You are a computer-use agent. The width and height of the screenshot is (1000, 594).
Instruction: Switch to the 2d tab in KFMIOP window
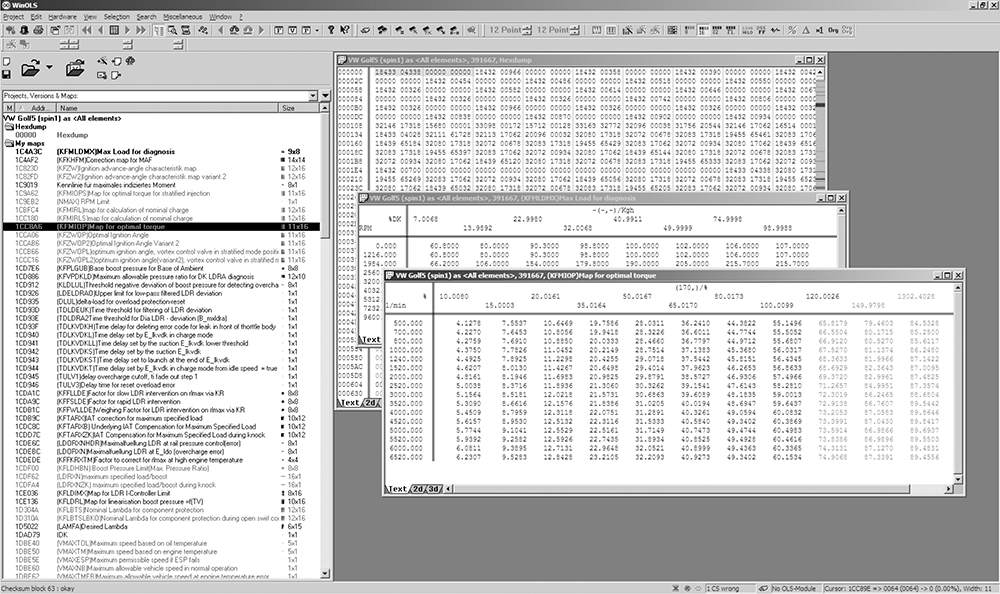[418, 489]
